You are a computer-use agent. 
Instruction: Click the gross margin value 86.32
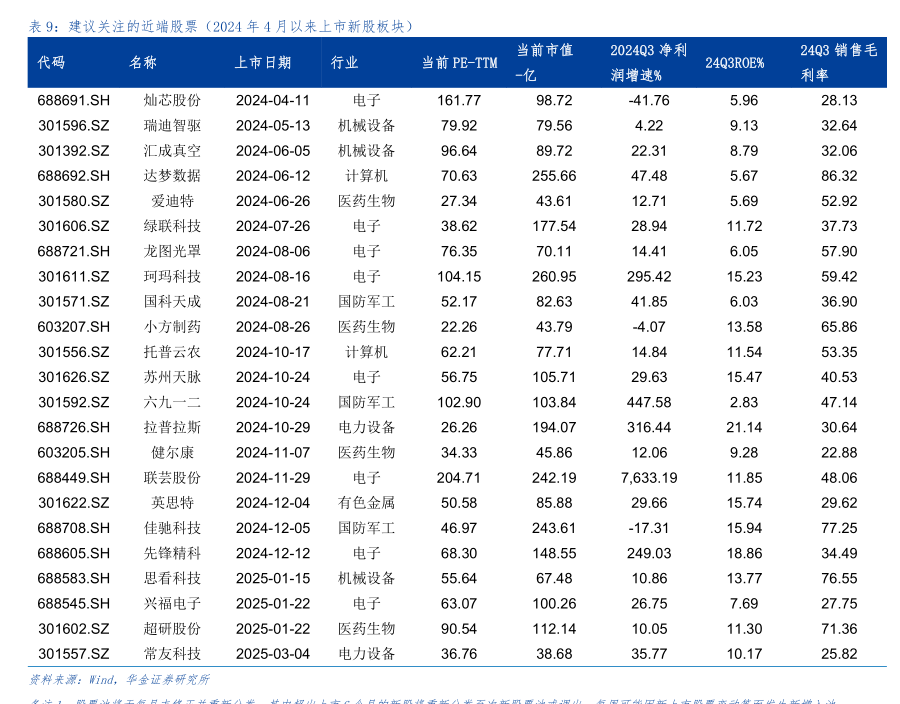[x=839, y=176]
